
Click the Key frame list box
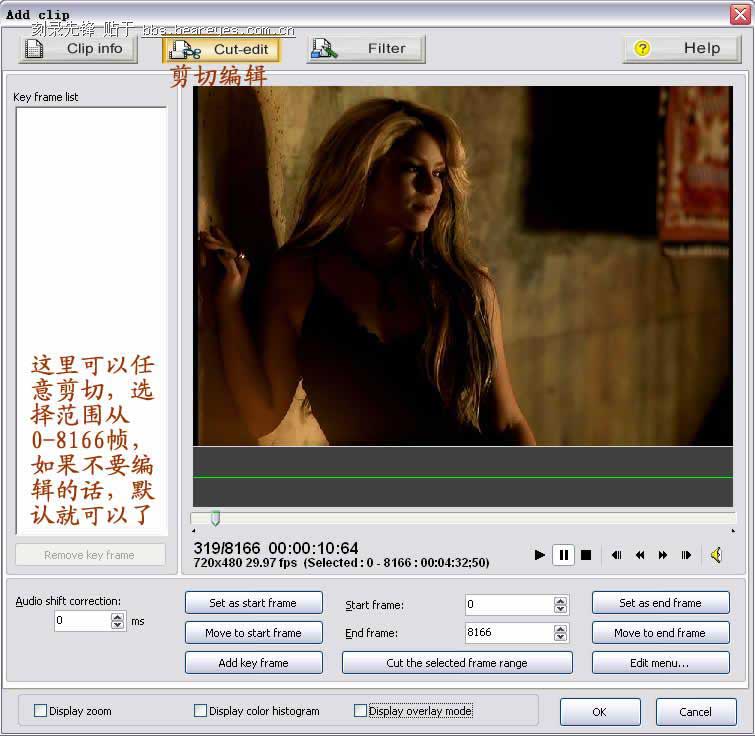(91, 321)
